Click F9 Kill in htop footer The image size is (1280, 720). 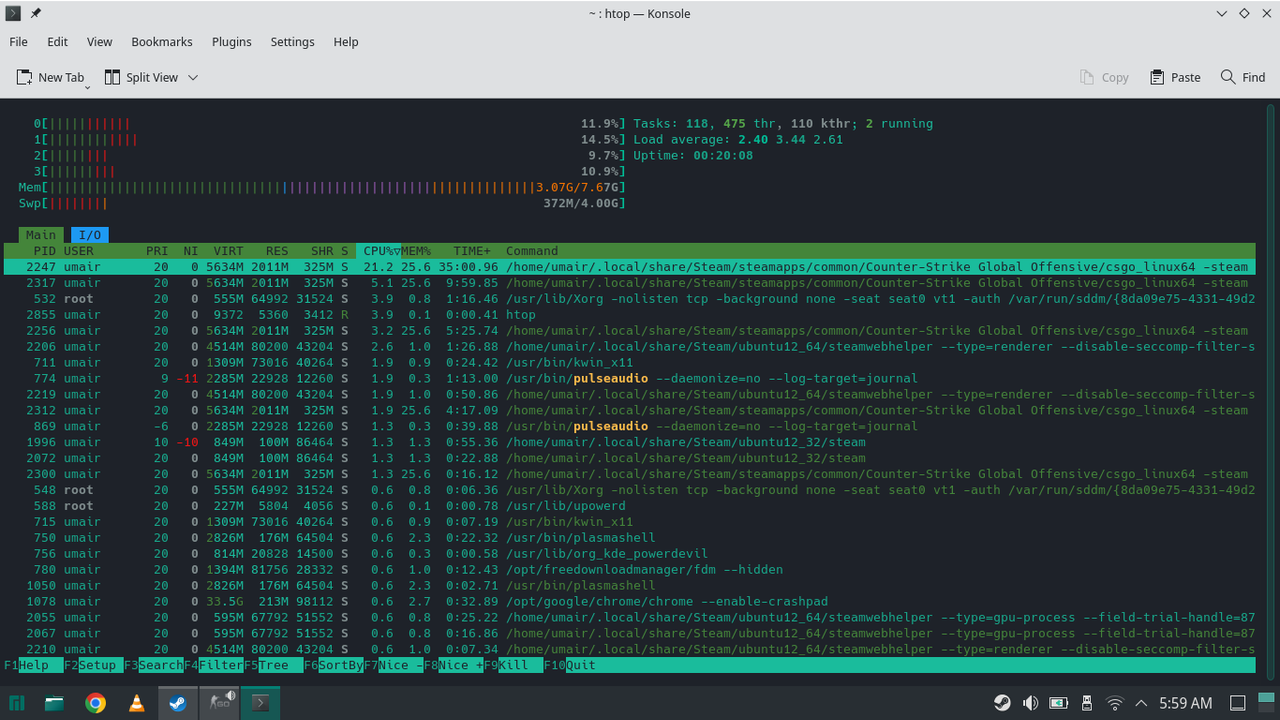pos(513,665)
